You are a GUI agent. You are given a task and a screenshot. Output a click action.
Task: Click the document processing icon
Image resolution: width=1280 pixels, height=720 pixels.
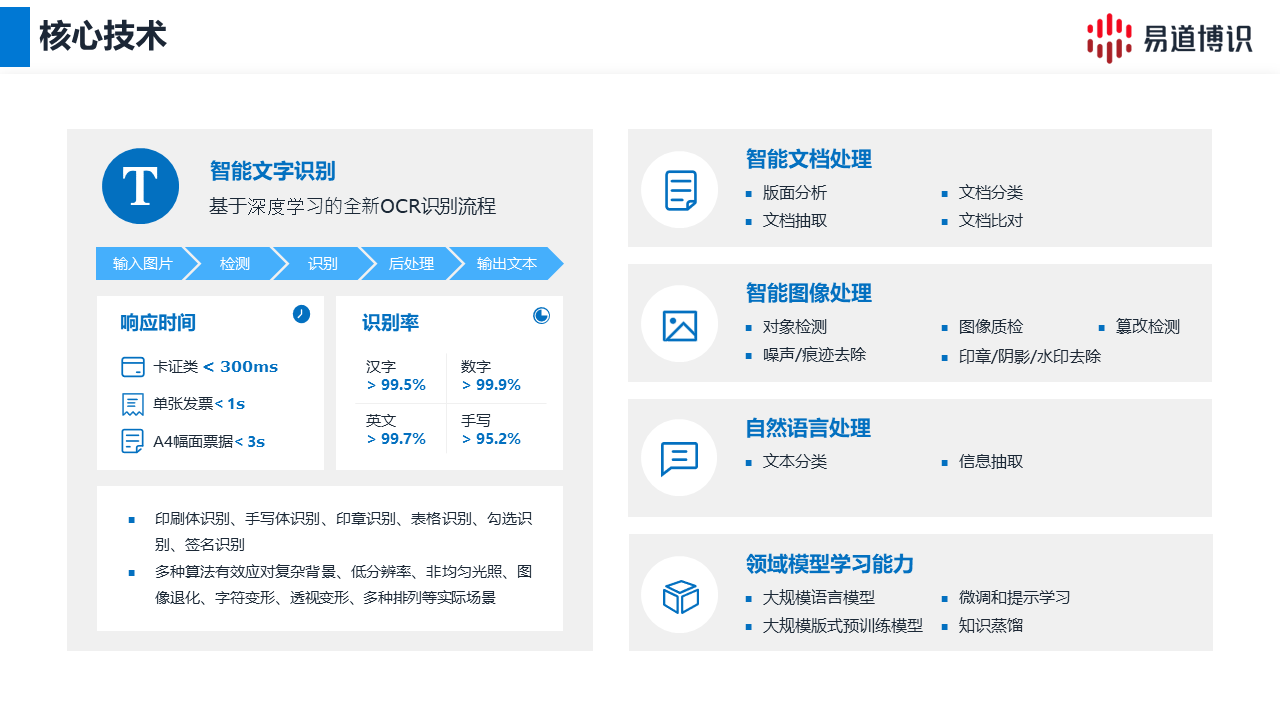(680, 190)
